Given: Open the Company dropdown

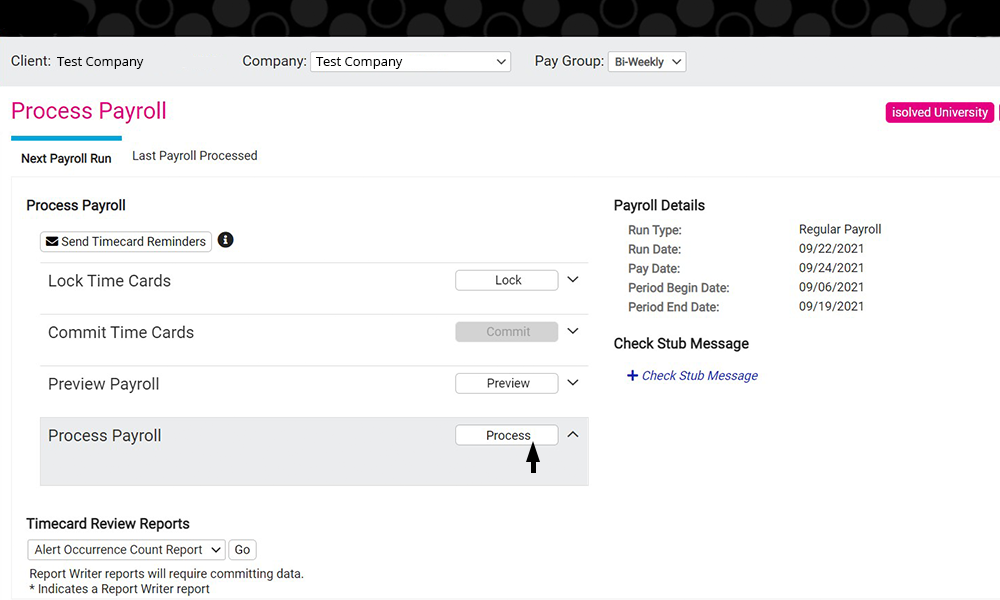Looking at the screenshot, I should coord(410,62).
